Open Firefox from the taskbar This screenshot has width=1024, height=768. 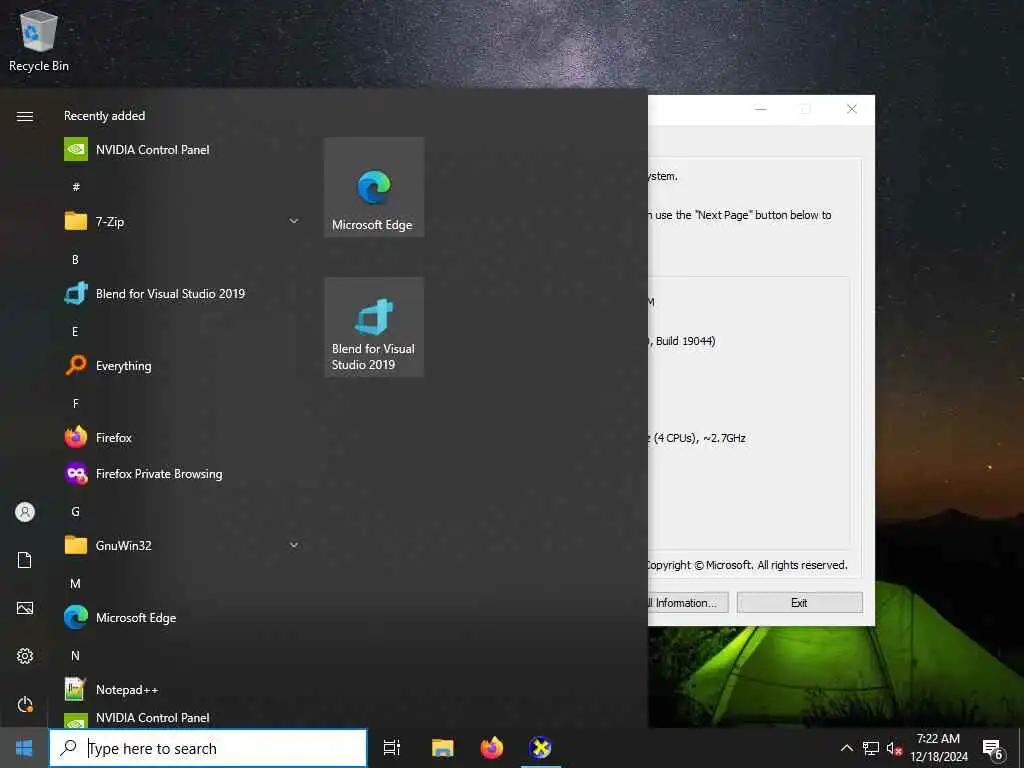[x=492, y=748]
